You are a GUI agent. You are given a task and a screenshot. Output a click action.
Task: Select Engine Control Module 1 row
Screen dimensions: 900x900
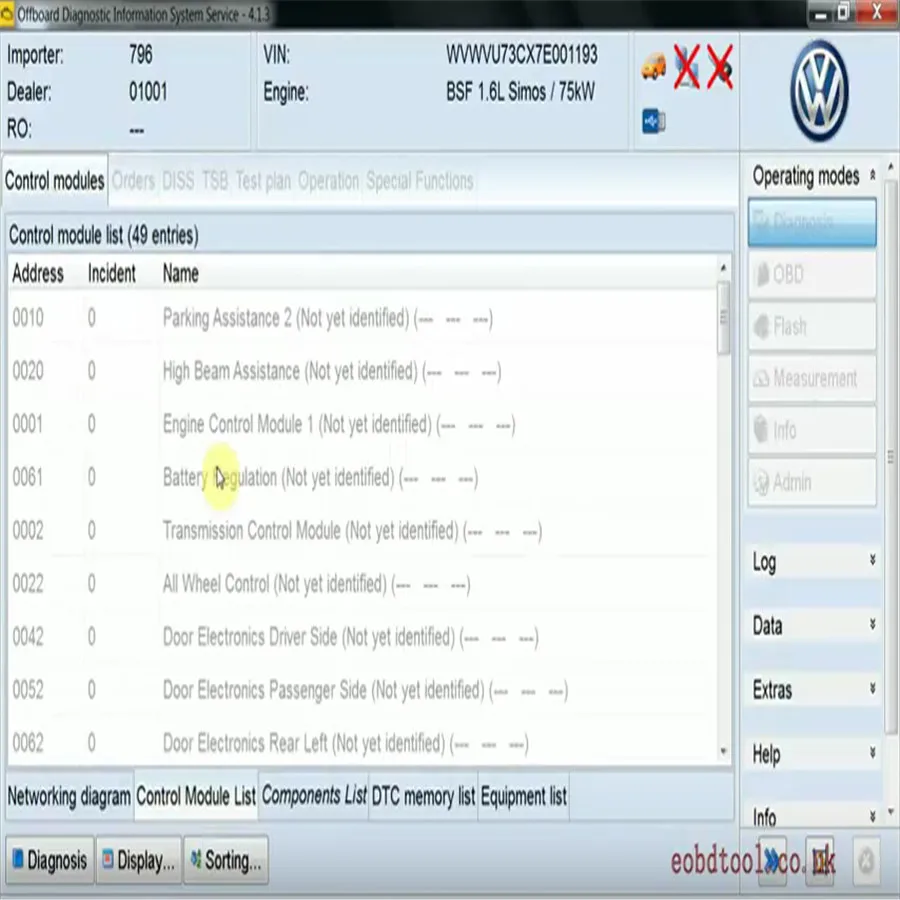pos(362,424)
